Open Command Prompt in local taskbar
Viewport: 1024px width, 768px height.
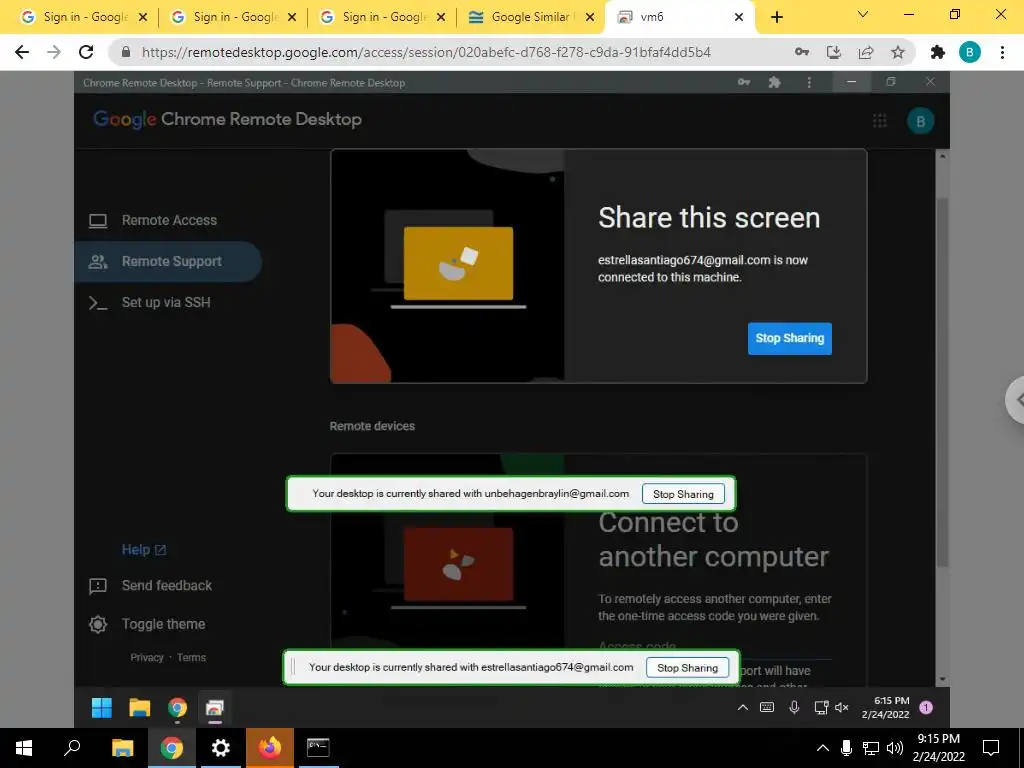318,748
